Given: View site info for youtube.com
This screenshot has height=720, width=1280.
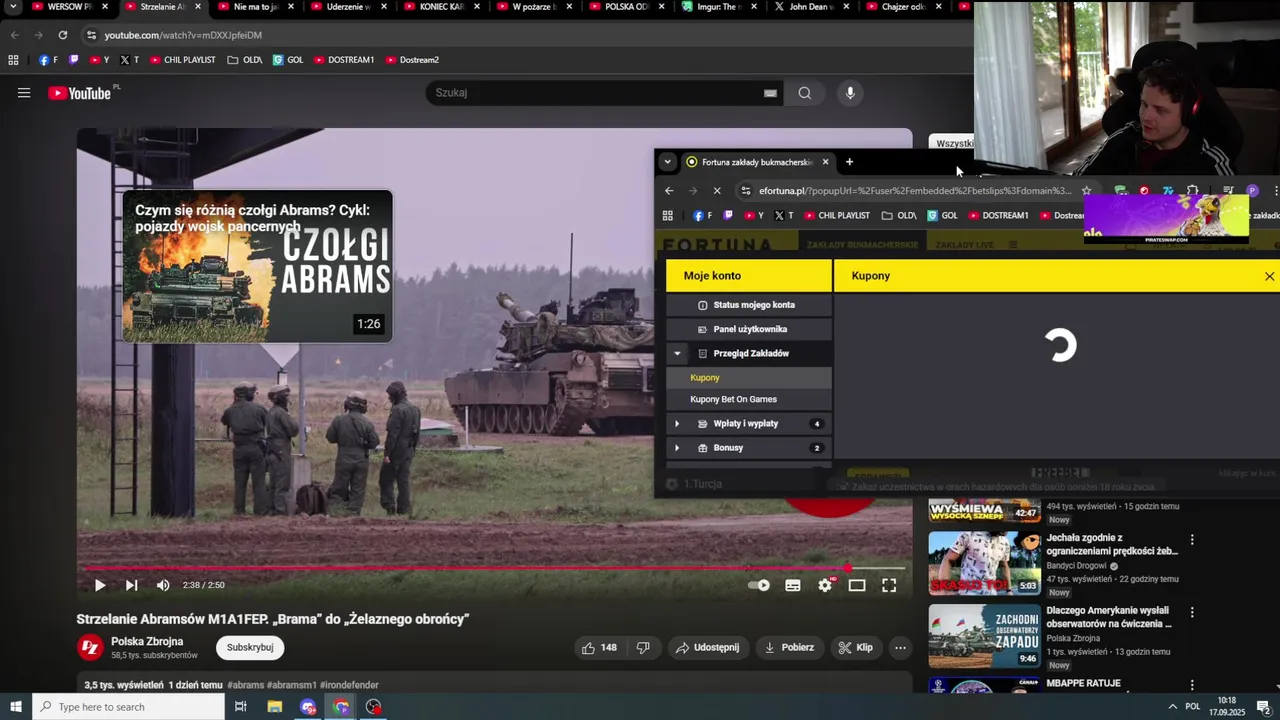Looking at the screenshot, I should pos(91,35).
